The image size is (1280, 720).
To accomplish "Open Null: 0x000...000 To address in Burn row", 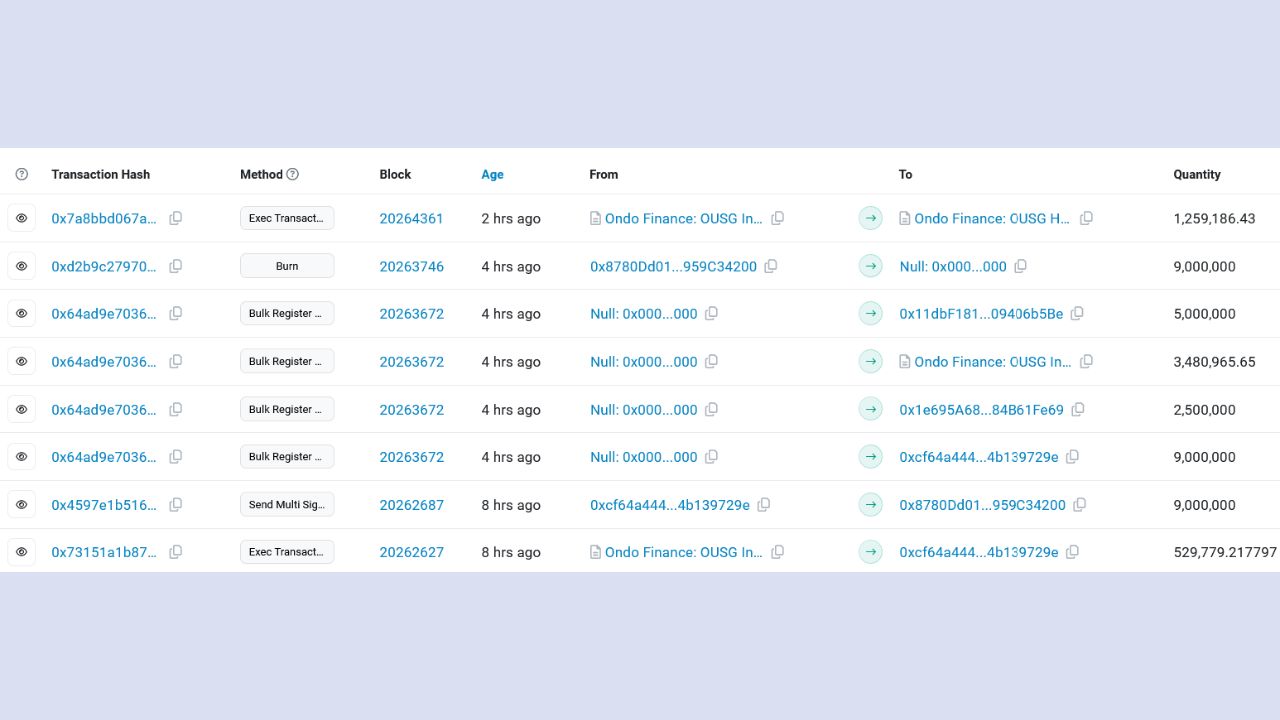I will coord(953,266).
